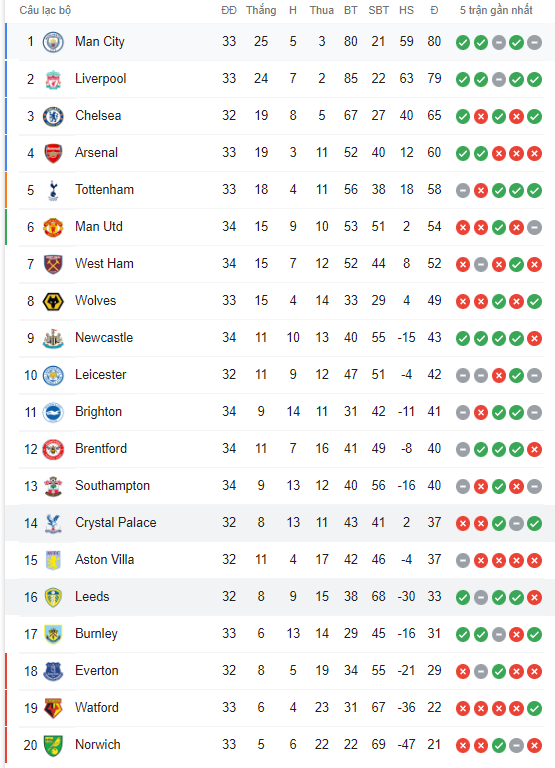
Task: Click the Wolves wolf-head logo
Action: click(53, 301)
